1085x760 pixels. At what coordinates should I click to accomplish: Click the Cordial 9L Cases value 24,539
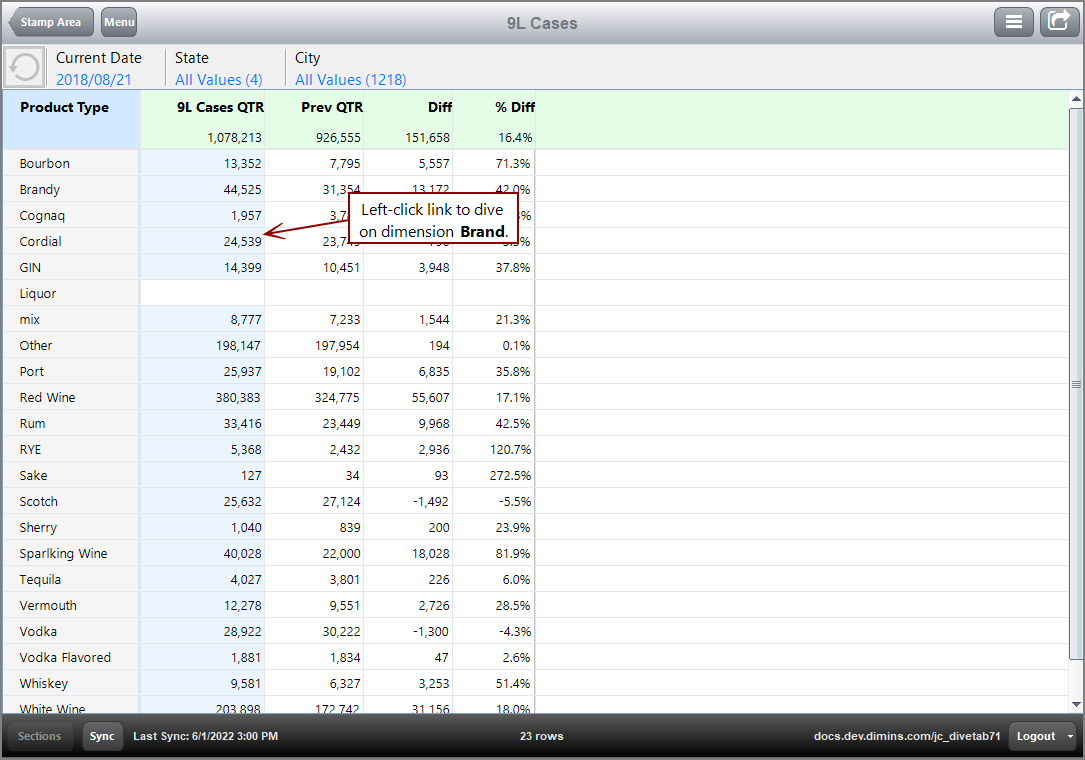pyautogui.click(x=242, y=241)
